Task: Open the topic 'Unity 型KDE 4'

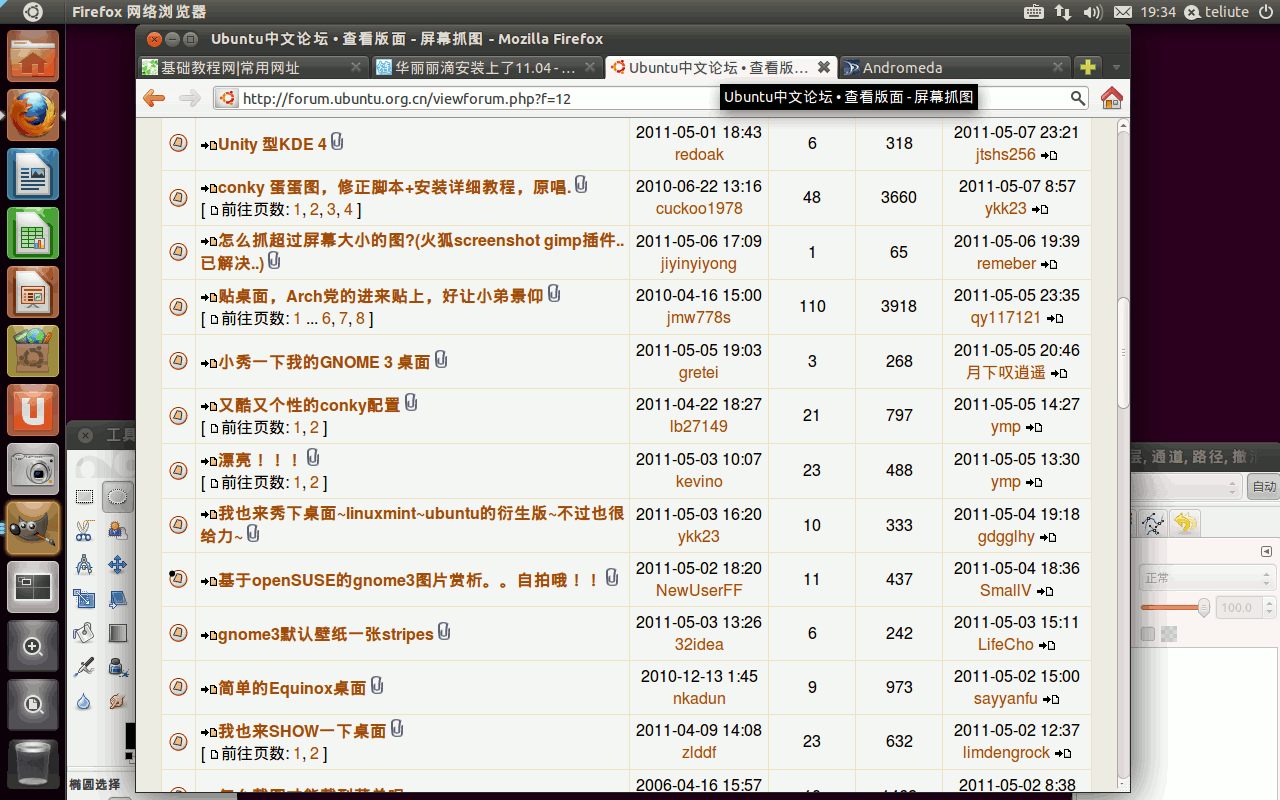Action: coord(272,144)
